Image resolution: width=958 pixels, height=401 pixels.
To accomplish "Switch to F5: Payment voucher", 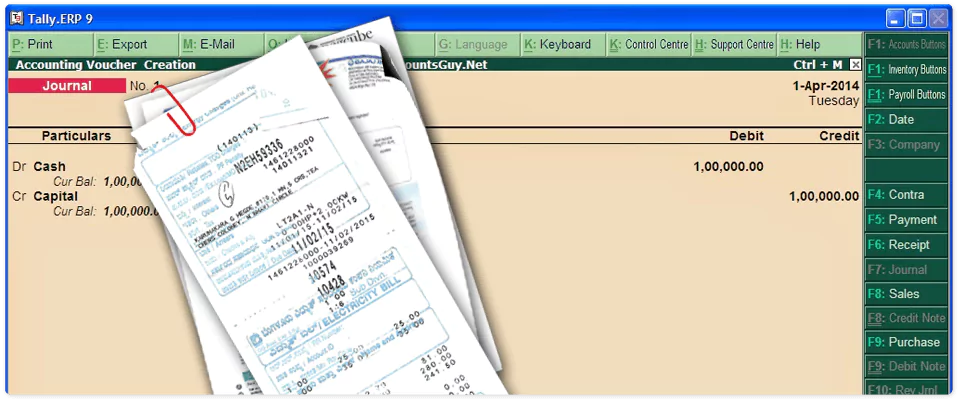I will tap(906, 220).
